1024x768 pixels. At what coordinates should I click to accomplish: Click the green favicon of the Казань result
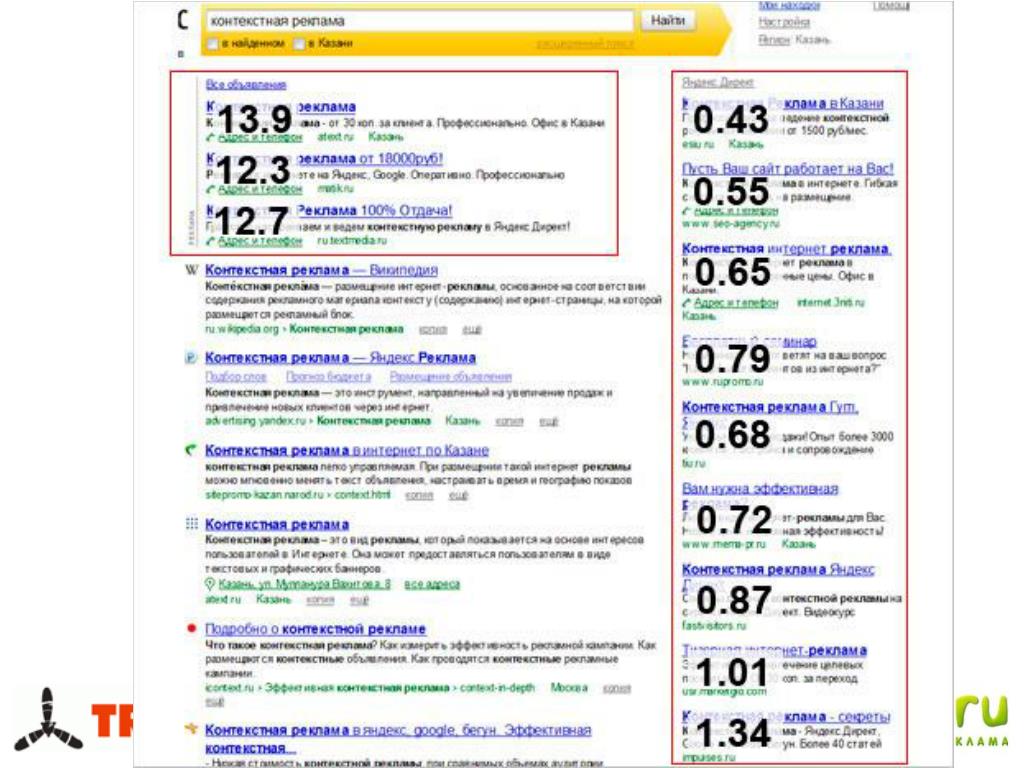point(191,450)
